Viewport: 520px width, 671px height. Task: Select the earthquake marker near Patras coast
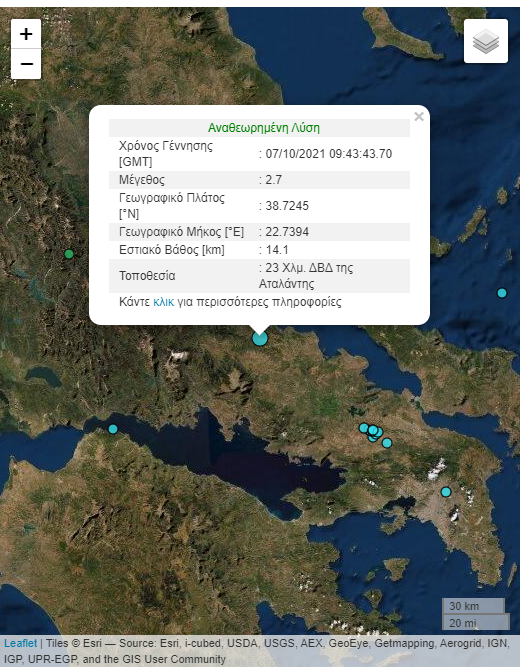pos(113,429)
